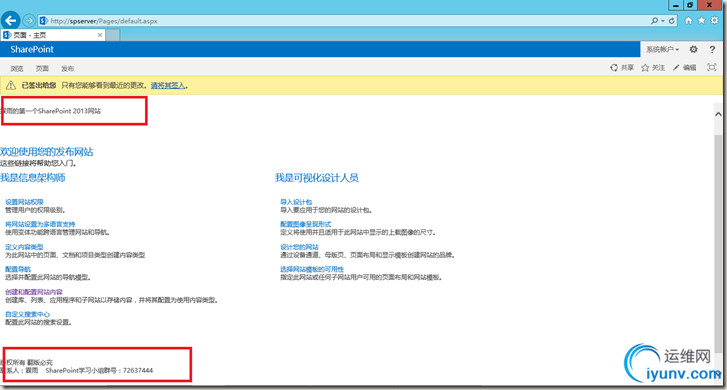Click the 请将其签入 check-in link
Image resolution: width=727 pixels, height=390 pixels.
168,85
